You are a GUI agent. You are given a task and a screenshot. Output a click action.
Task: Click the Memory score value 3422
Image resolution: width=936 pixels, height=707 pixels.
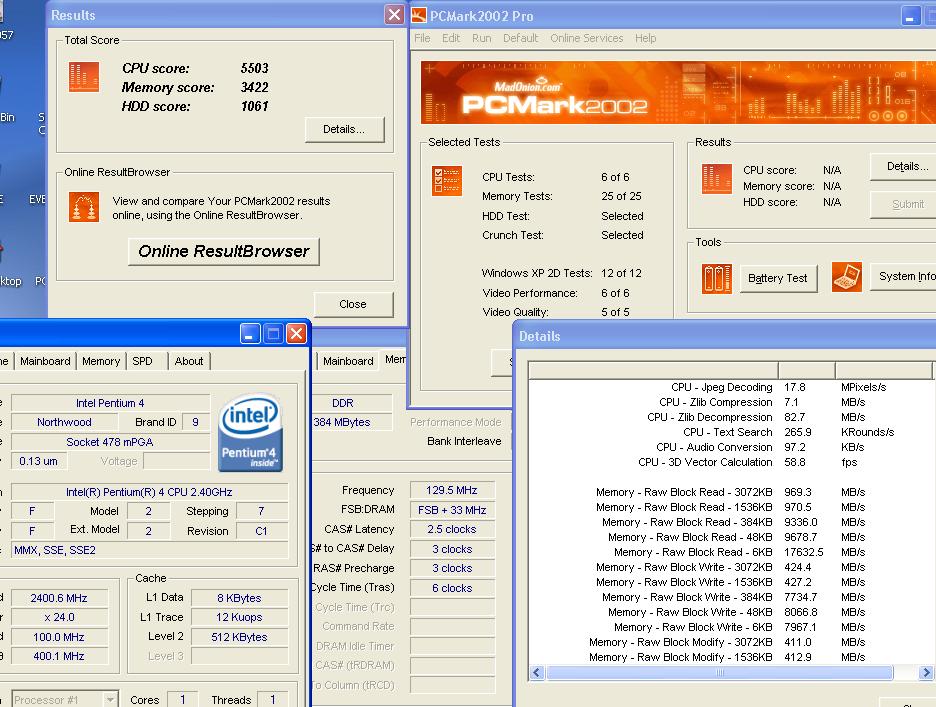(255, 87)
